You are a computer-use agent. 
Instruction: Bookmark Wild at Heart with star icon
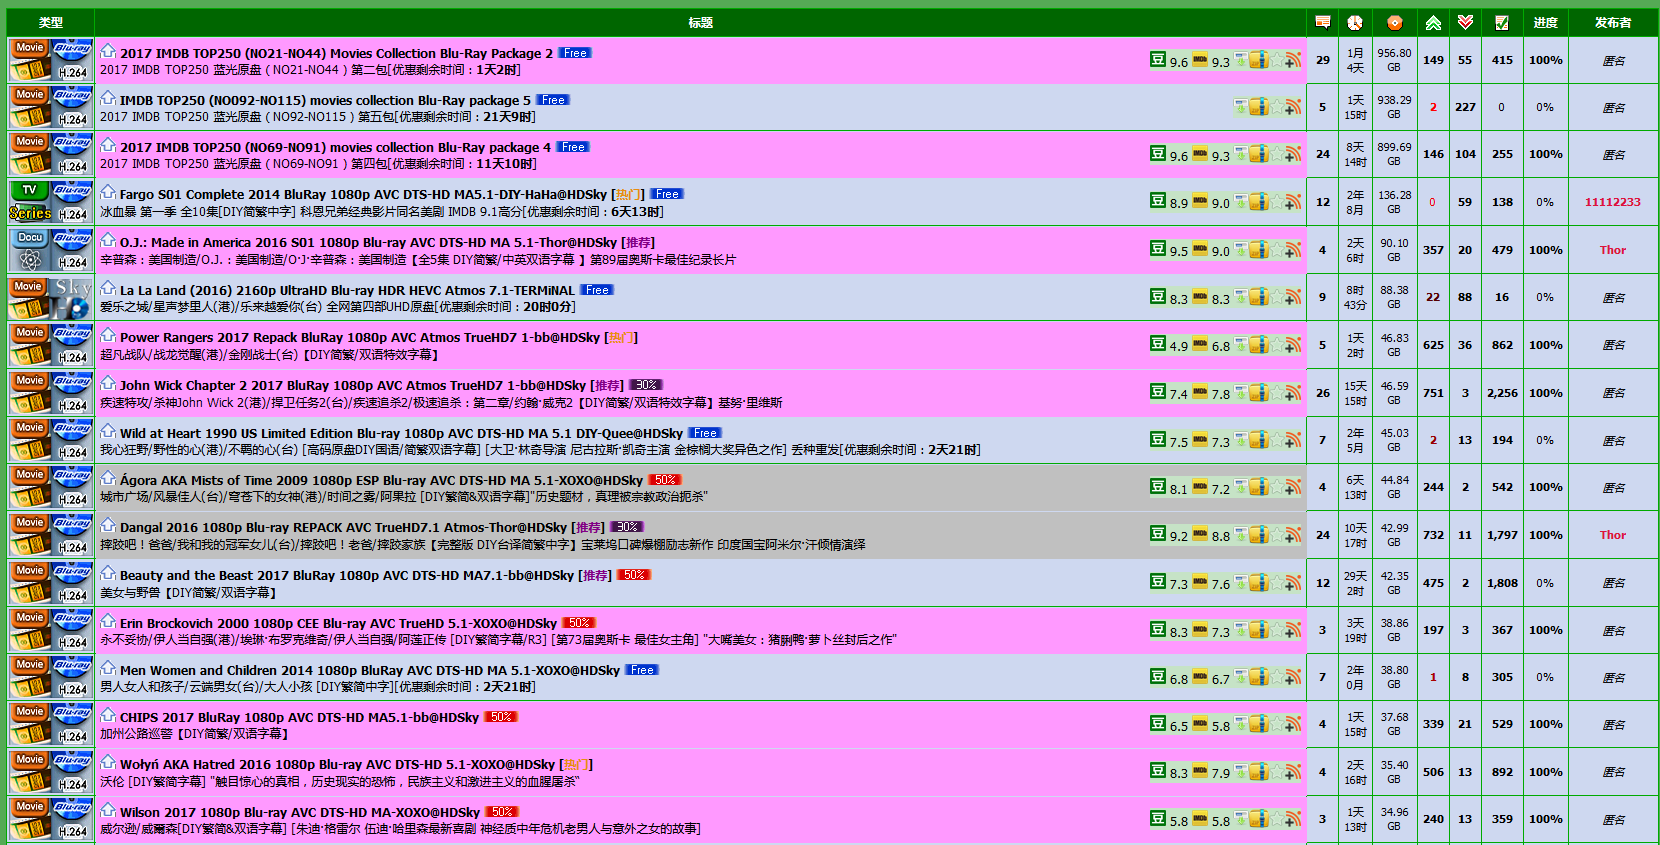pyautogui.click(x=1277, y=440)
